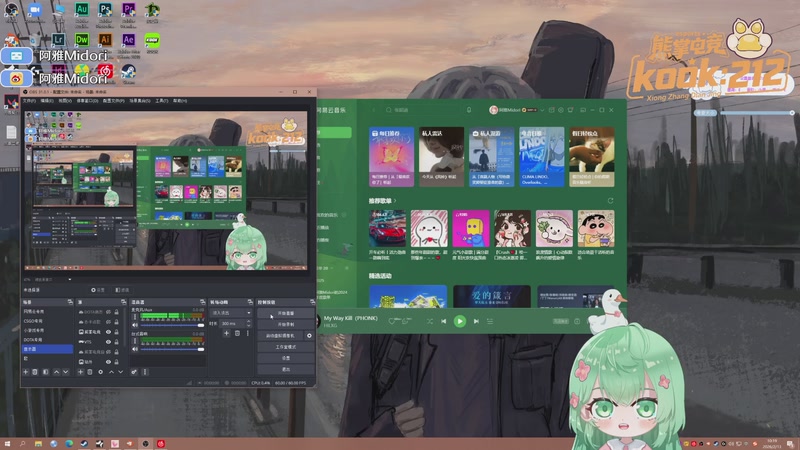The height and width of the screenshot is (450, 800).
Task: Open NetEase Music settings gear icon
Action: point(561,110)
